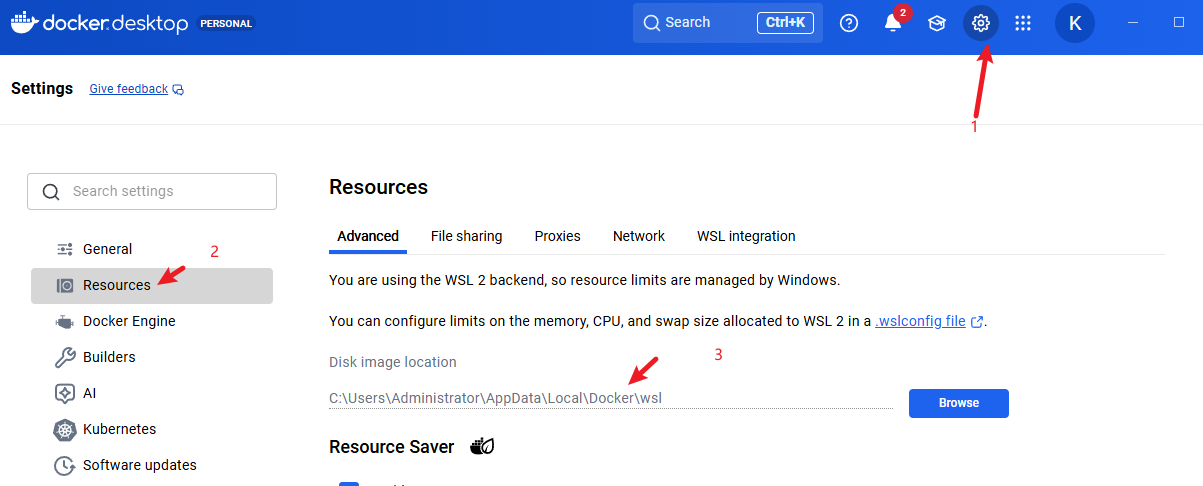Click the Builders wrench icon
The height and width of the screenshot is (486, 1203).
pyautogui.click(x=65, y=357)
